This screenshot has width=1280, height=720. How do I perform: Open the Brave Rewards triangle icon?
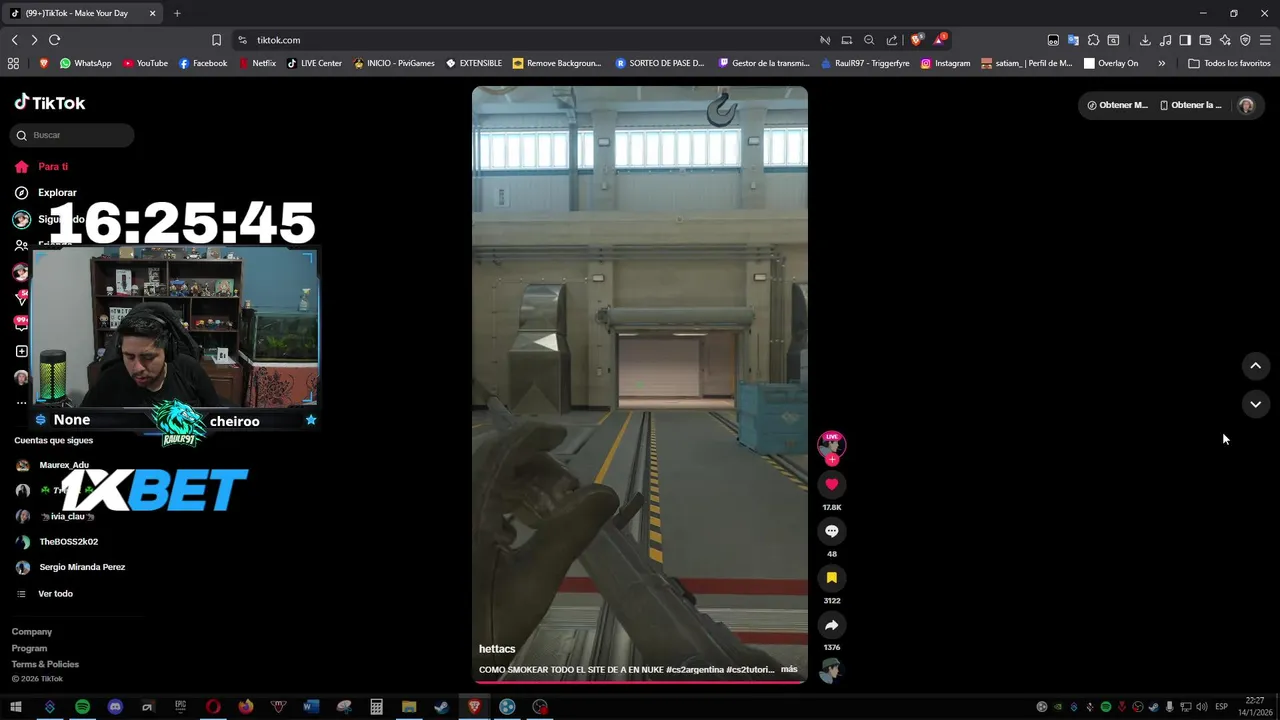(940, 40)
